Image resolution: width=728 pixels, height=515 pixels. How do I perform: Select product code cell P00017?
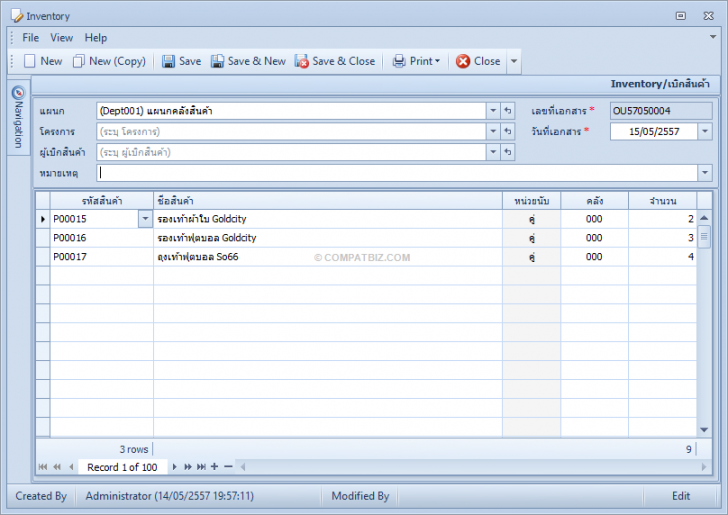tap(102, 257)
